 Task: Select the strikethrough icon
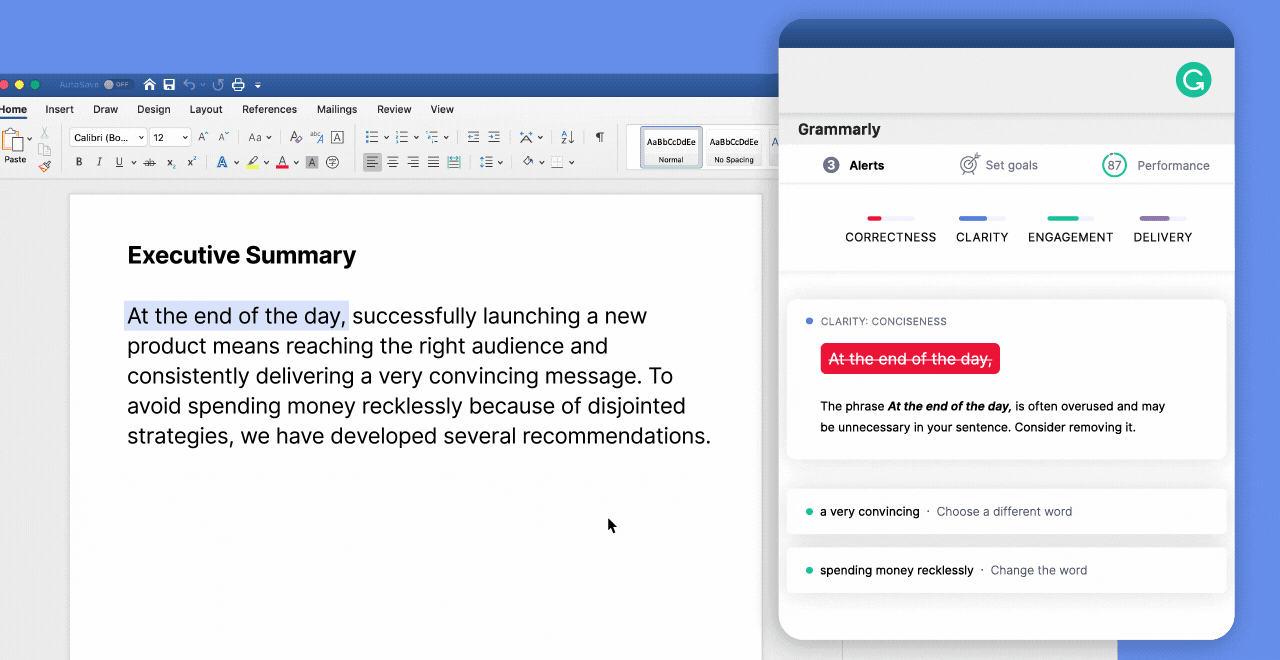[151, 161]
